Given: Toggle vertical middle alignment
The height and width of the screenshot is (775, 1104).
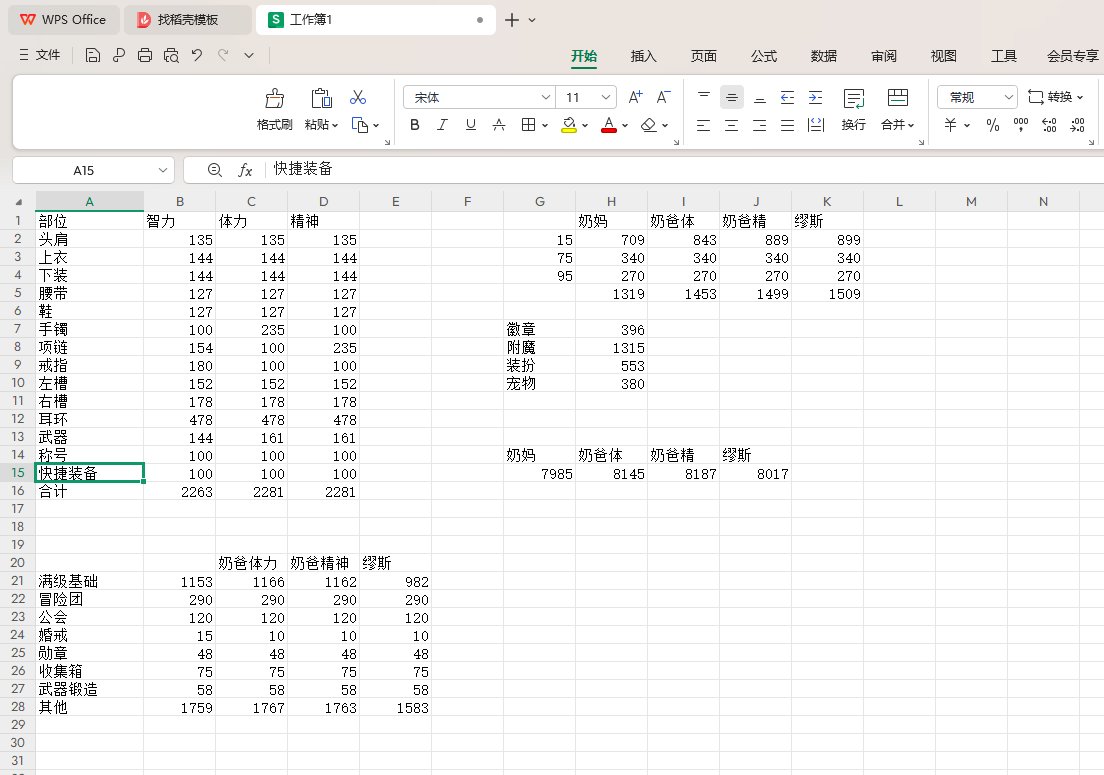Looking at the screenshot, I should pos(732,97).
